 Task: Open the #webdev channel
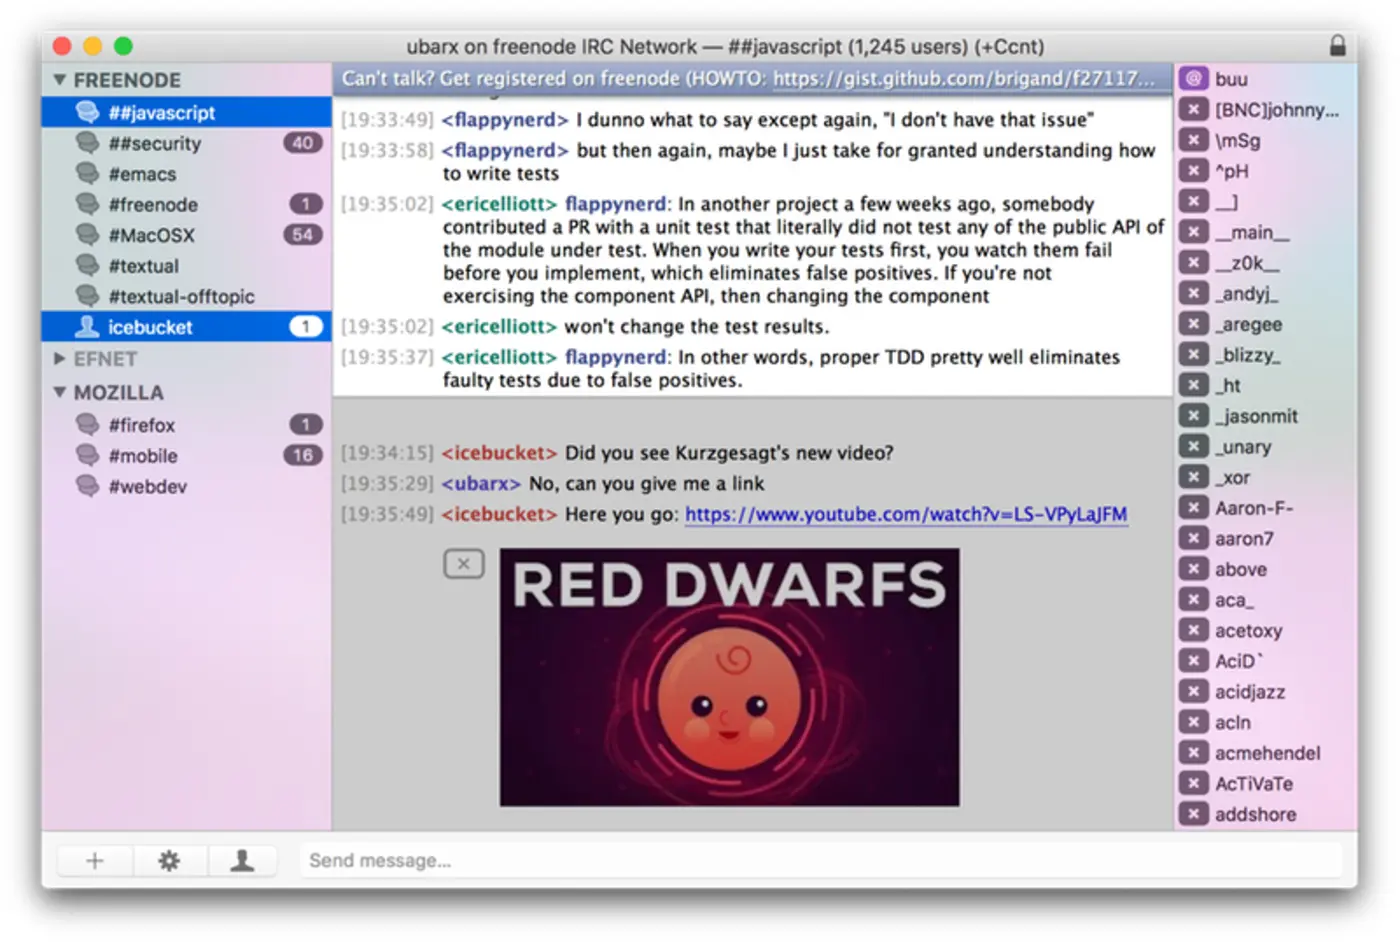(186, 486)
